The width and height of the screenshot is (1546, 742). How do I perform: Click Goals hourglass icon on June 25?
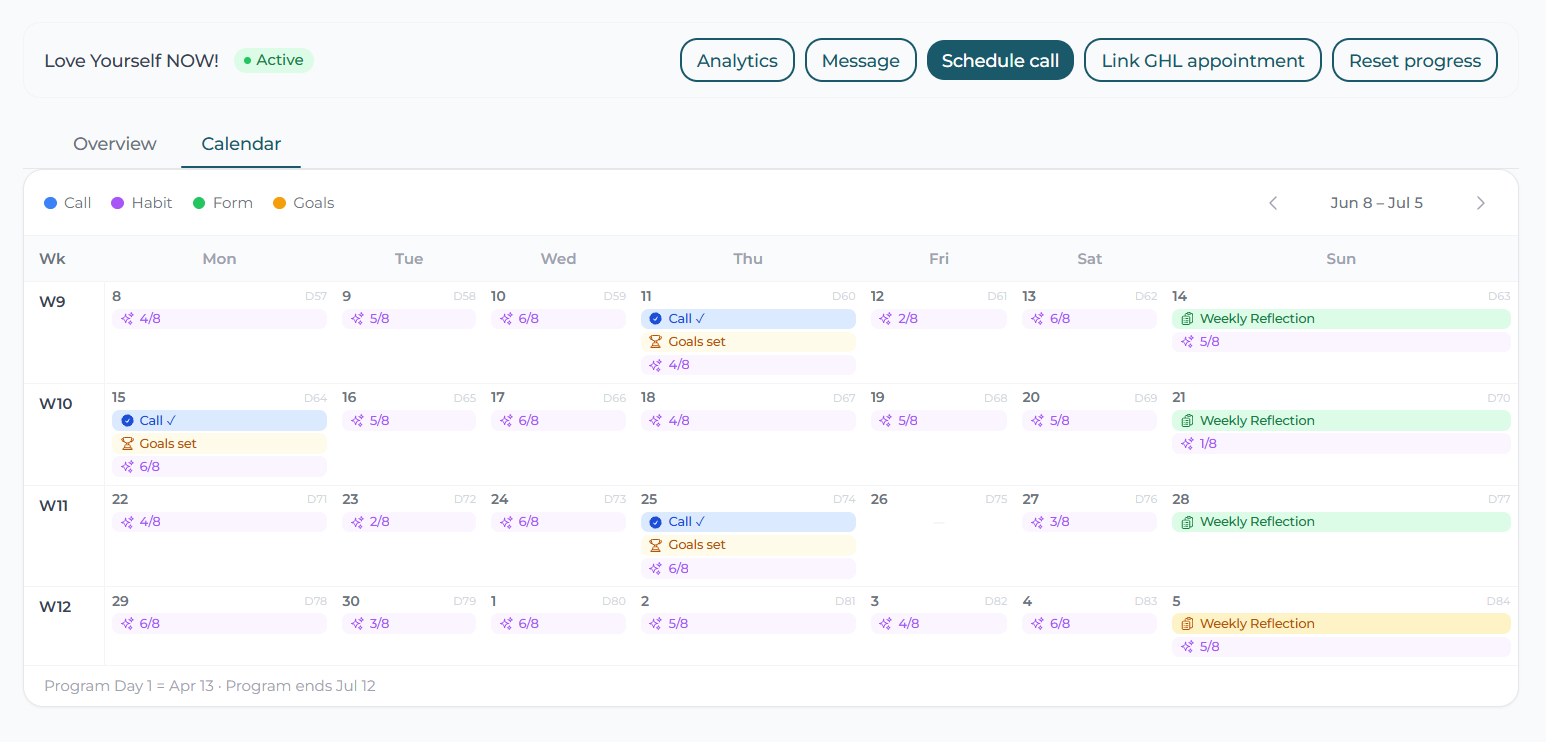tap(656, 545)
